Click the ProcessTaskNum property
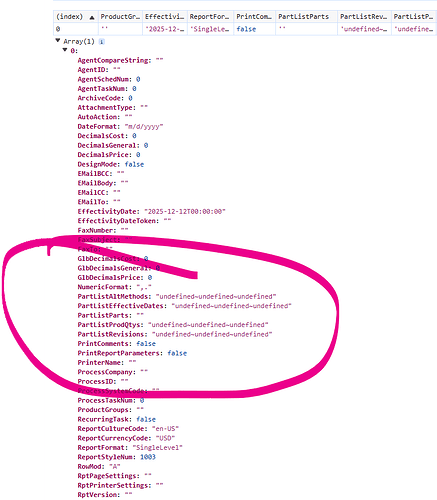Screen dimensions: 437x500 [x=107, y=400]
